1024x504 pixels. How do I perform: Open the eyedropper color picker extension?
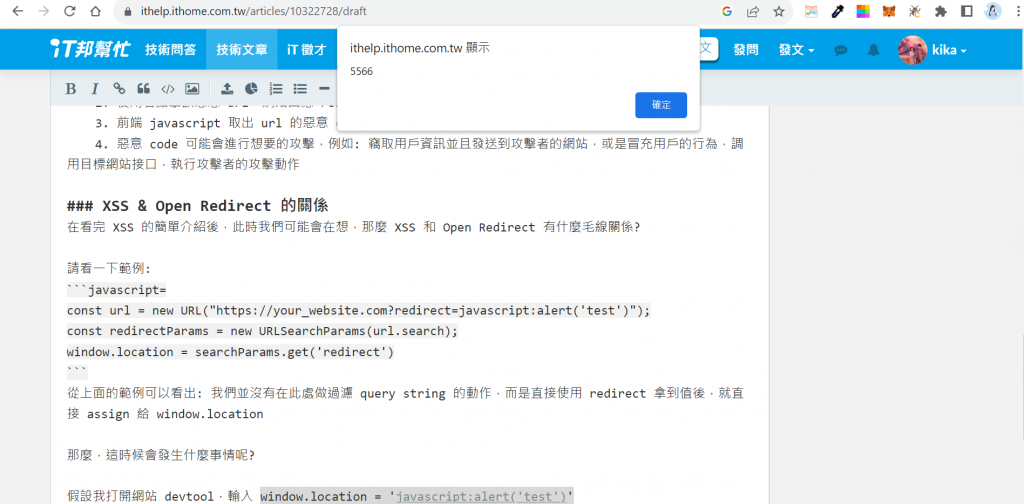point(837,11)
